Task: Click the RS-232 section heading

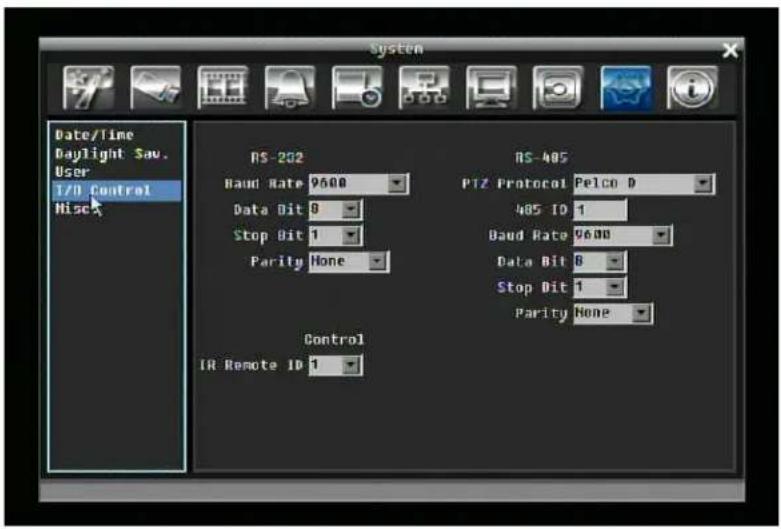Action: (x=277, y=158)
